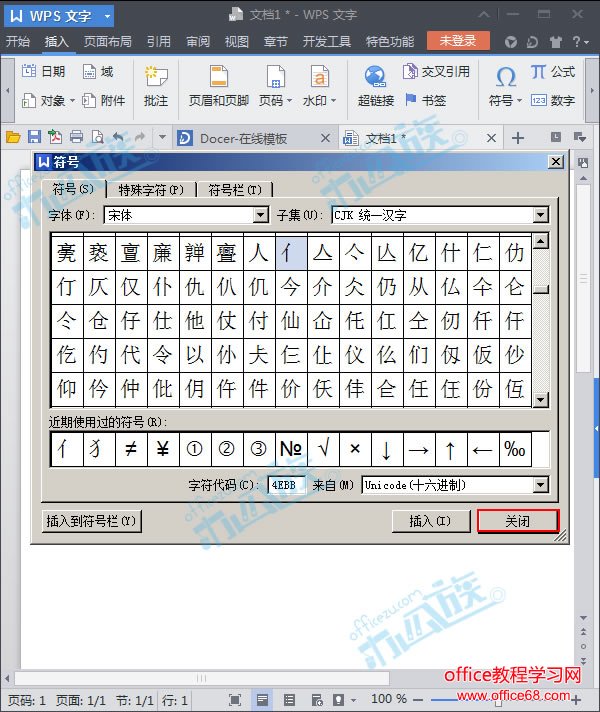The image size is (600, 712).
Task: Add a new document tab with plus
Action: (518, 138)
